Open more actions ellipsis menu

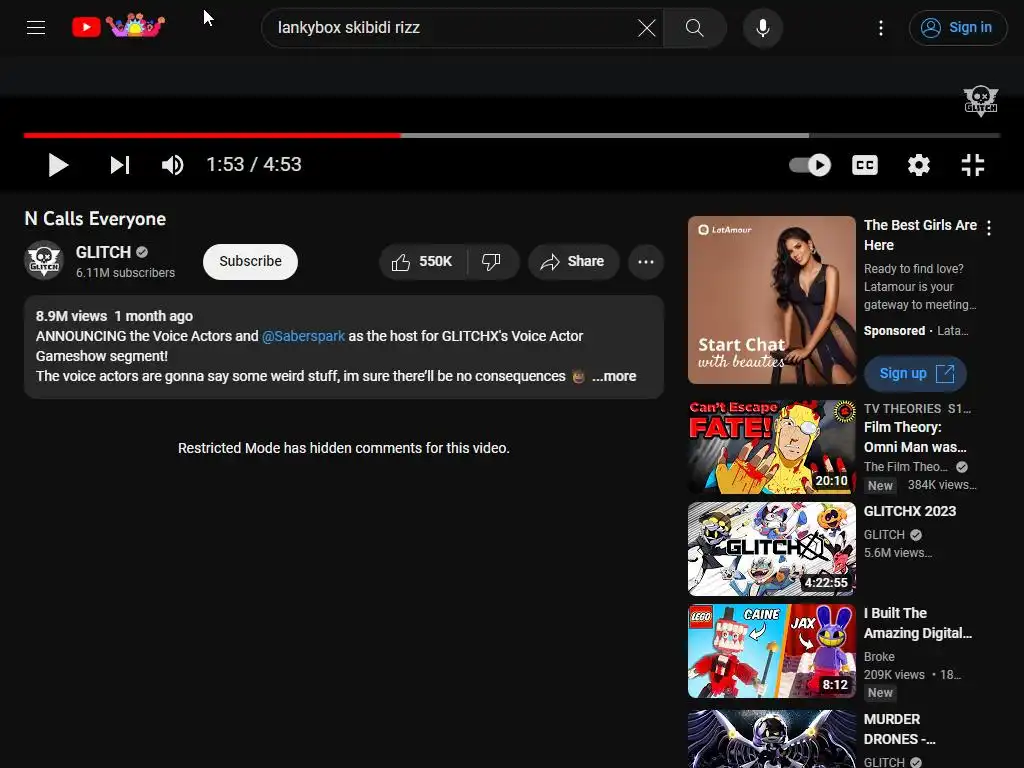pos(645,261)
